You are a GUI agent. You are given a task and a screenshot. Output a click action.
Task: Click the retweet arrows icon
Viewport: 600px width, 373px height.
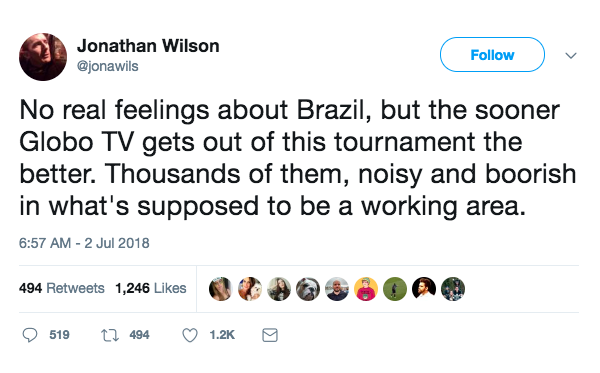(x=110, y=336)
